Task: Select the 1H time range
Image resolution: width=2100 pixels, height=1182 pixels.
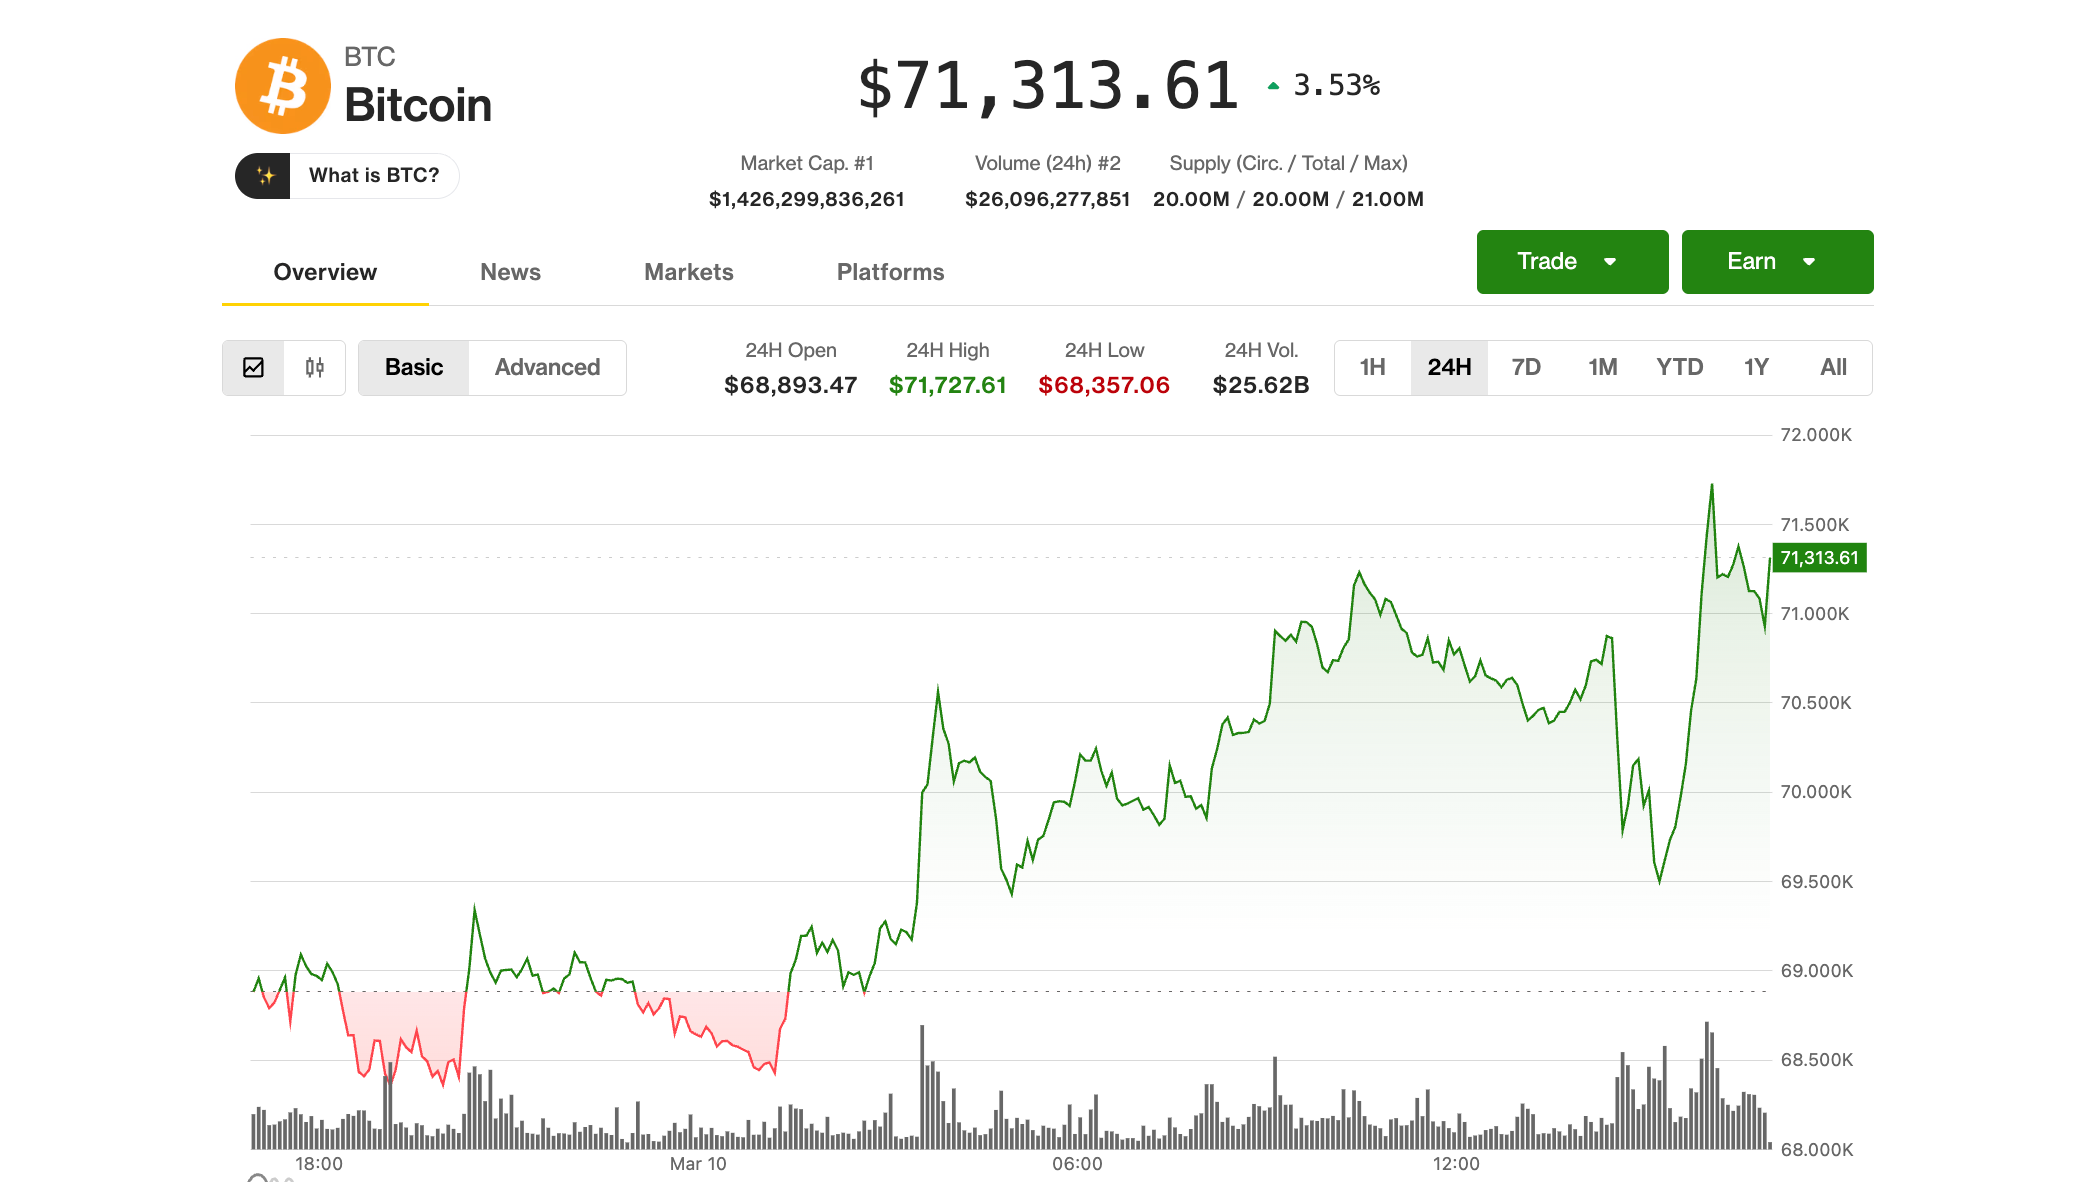Action: coord(1371,367)
